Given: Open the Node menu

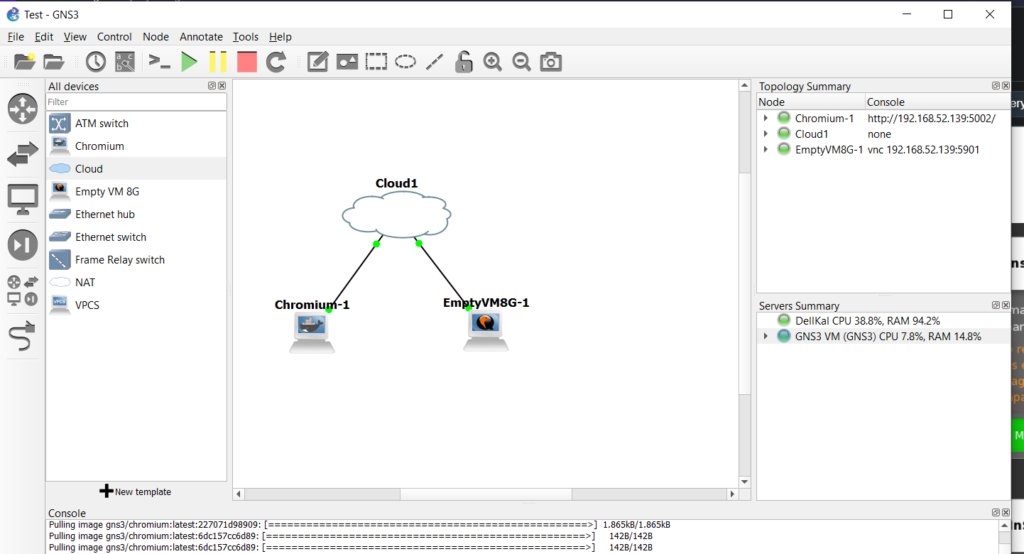Looking at the screenshot, I should click(x=155, y=37).
